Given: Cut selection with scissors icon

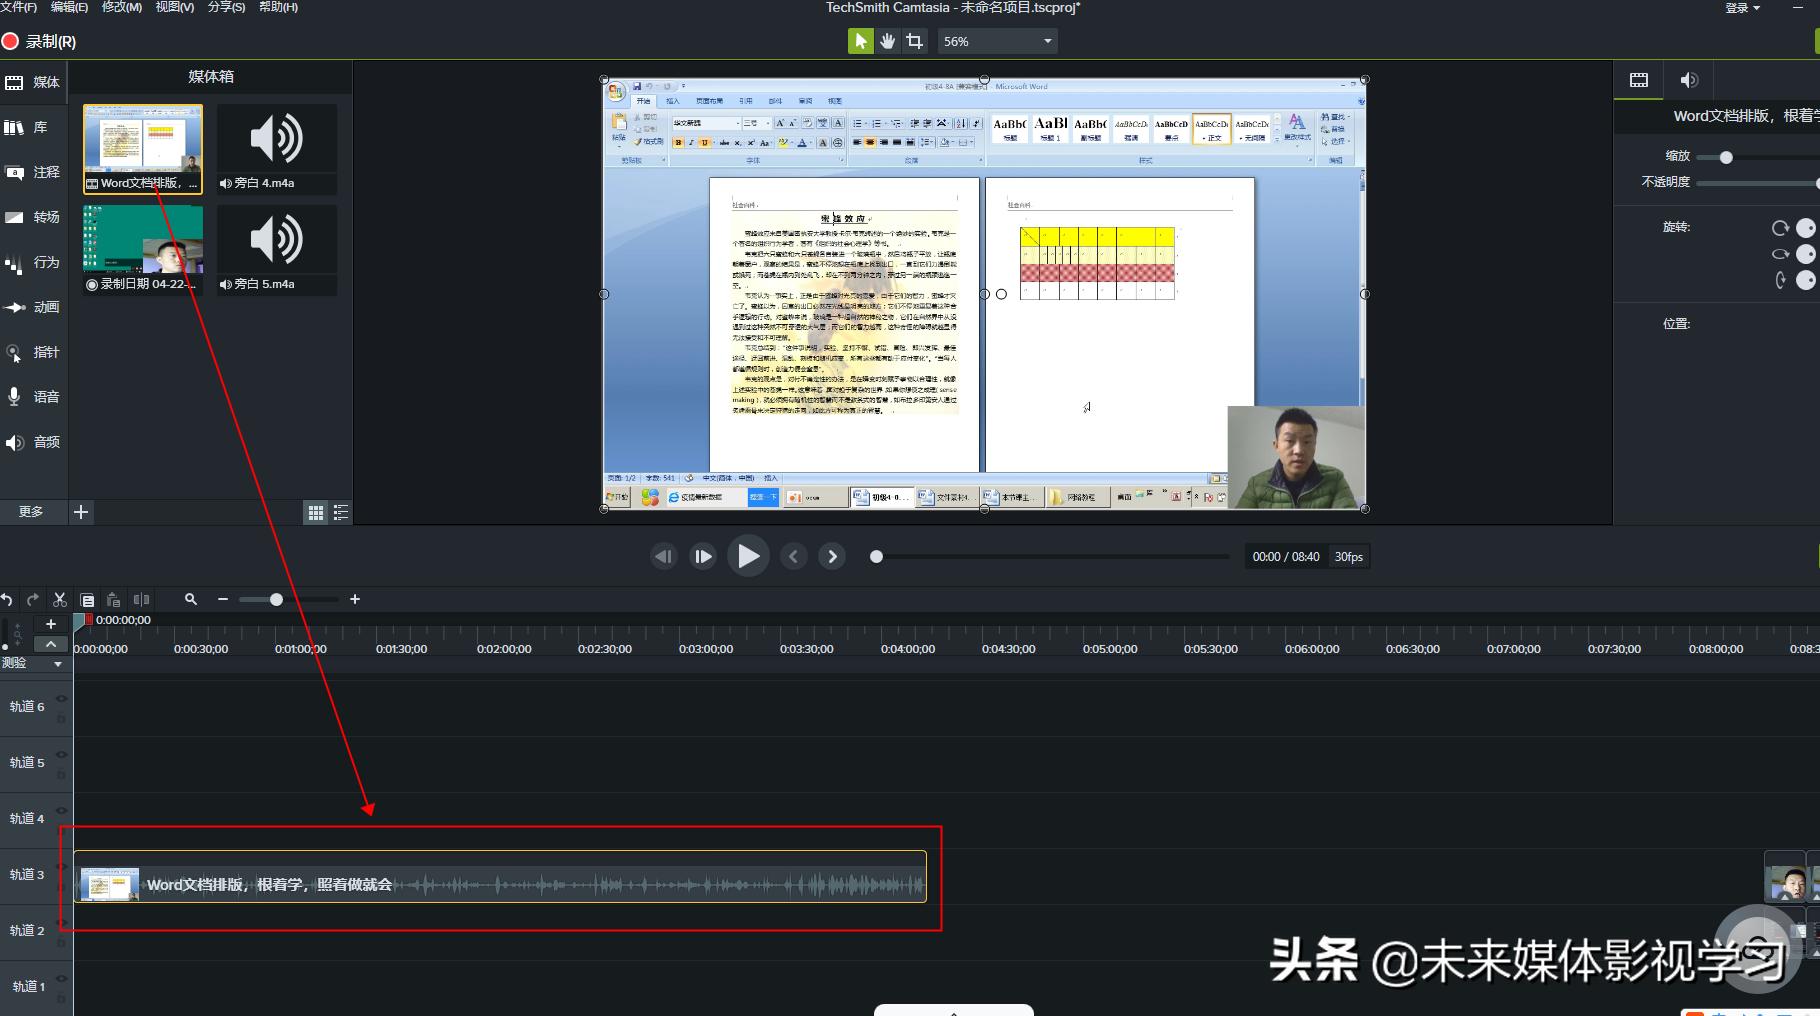Looking at the screenshot, I should click(x=60, y=600).
